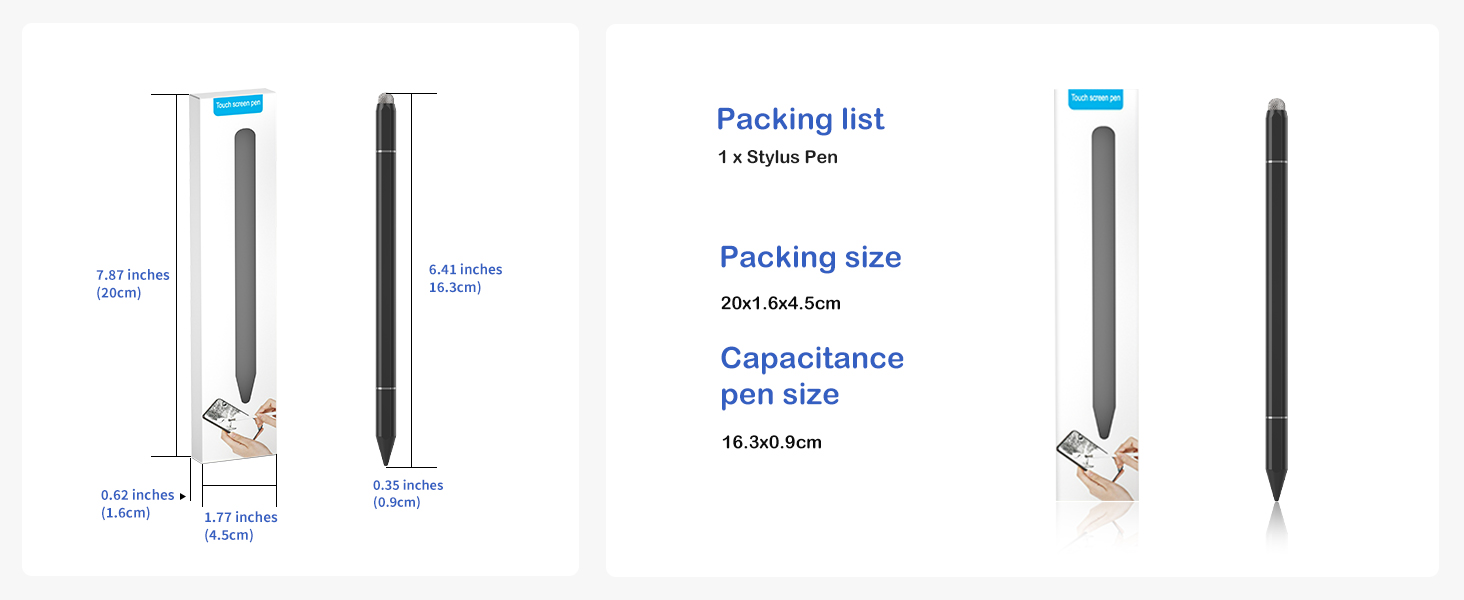Click the 'Capacitance pen size' heading
Image resolution: width=1464 pixels, height=600 pixels.
coord(812,376)
